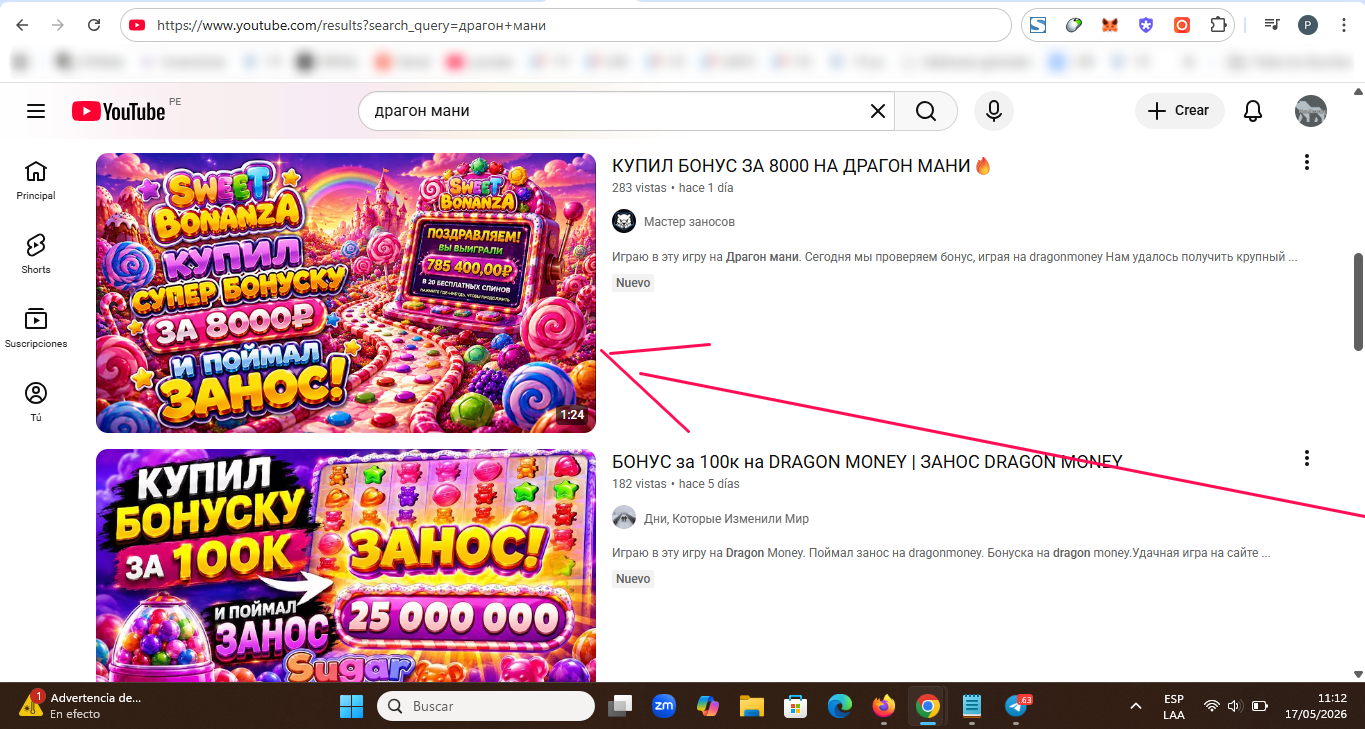
Task: Clear the search query with the X
Action: [877, 111]
